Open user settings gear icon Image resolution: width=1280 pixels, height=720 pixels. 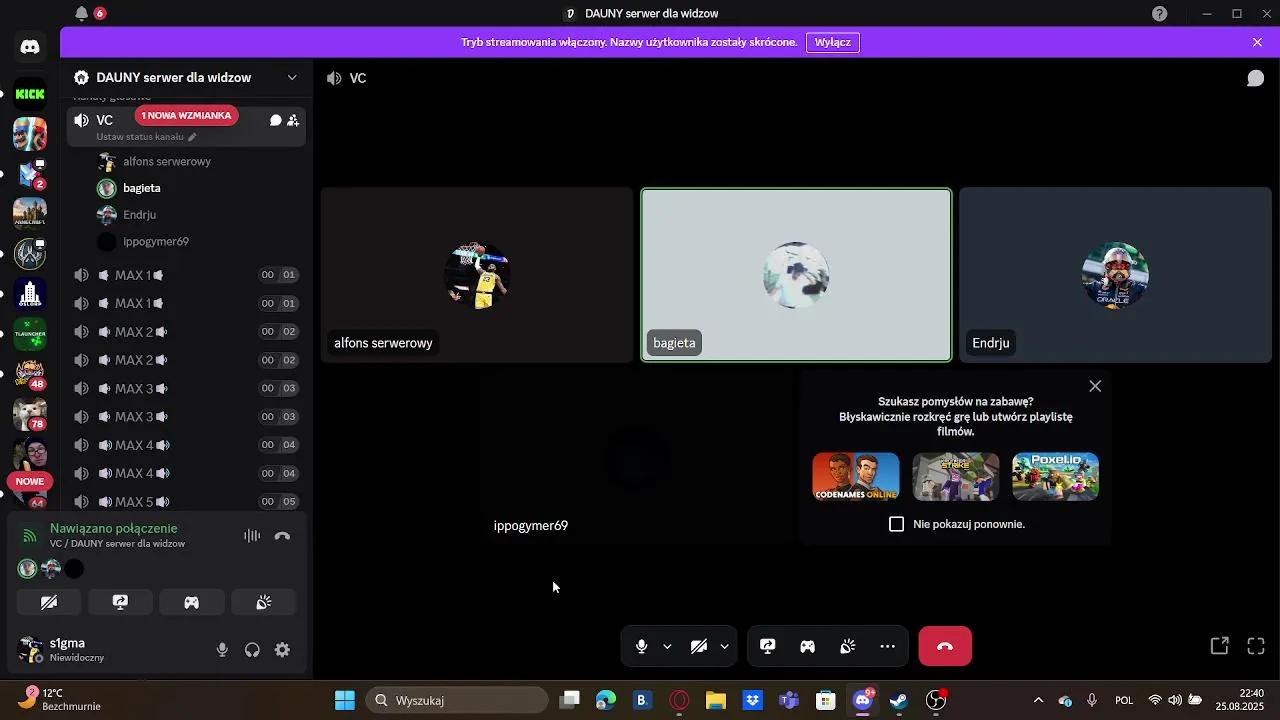(x=282, y=650)
